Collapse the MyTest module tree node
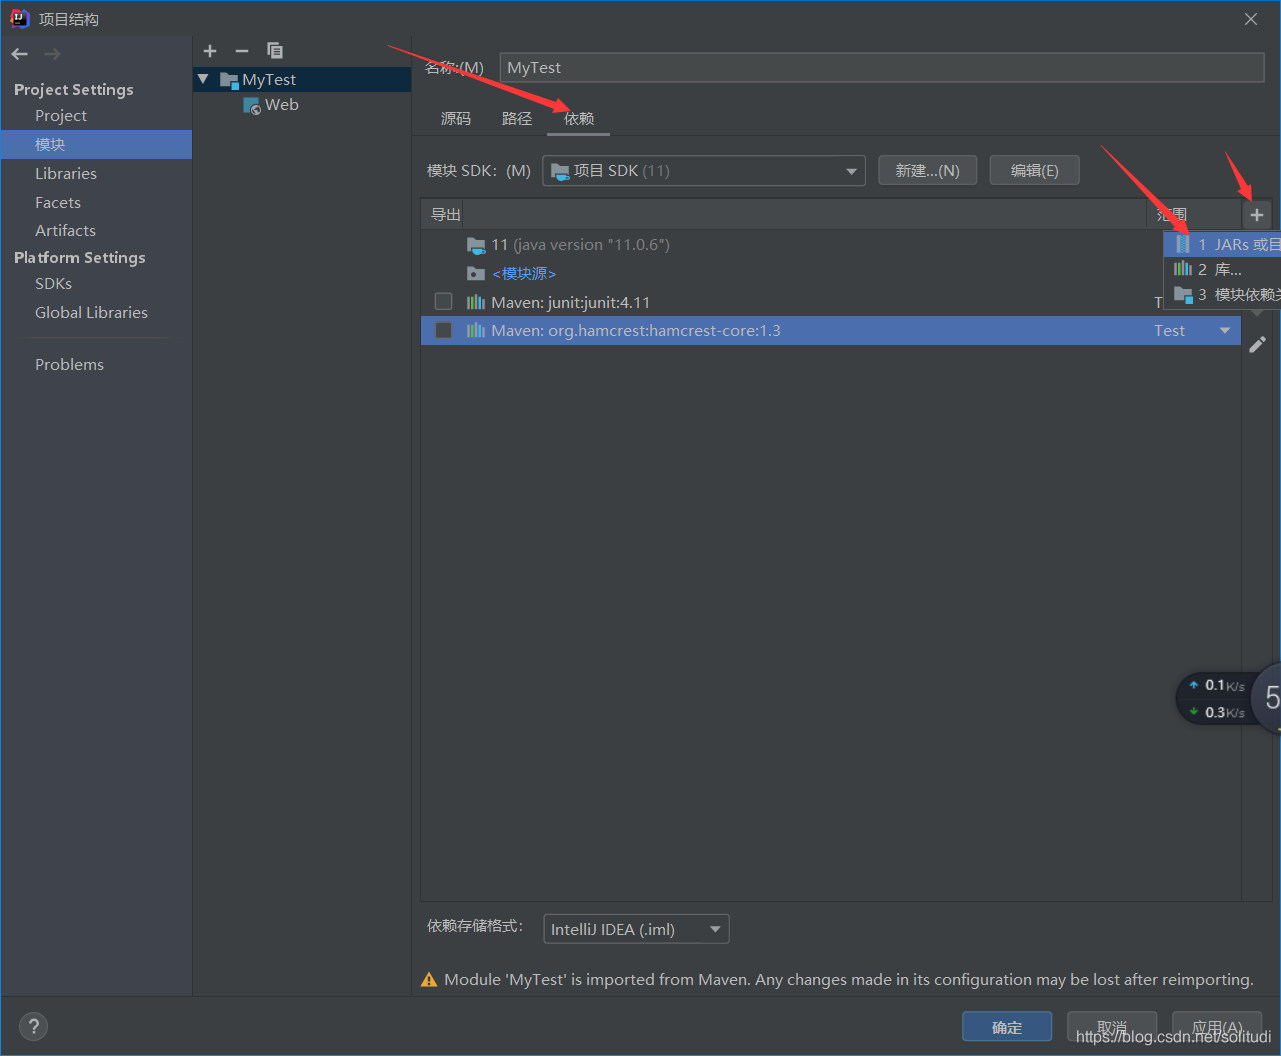 (x=204, y=79)
